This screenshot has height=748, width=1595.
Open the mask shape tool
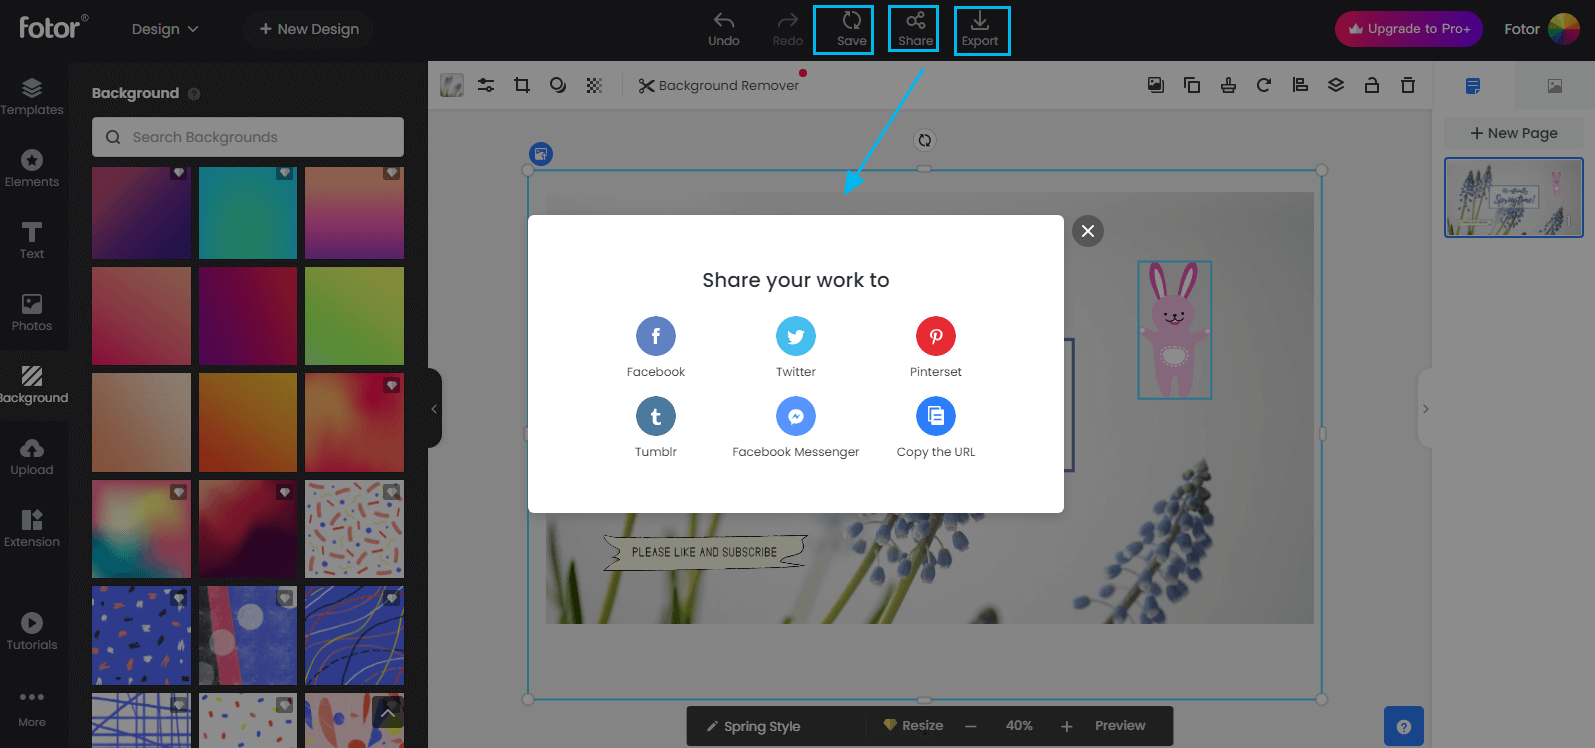(x=558, y=85)
